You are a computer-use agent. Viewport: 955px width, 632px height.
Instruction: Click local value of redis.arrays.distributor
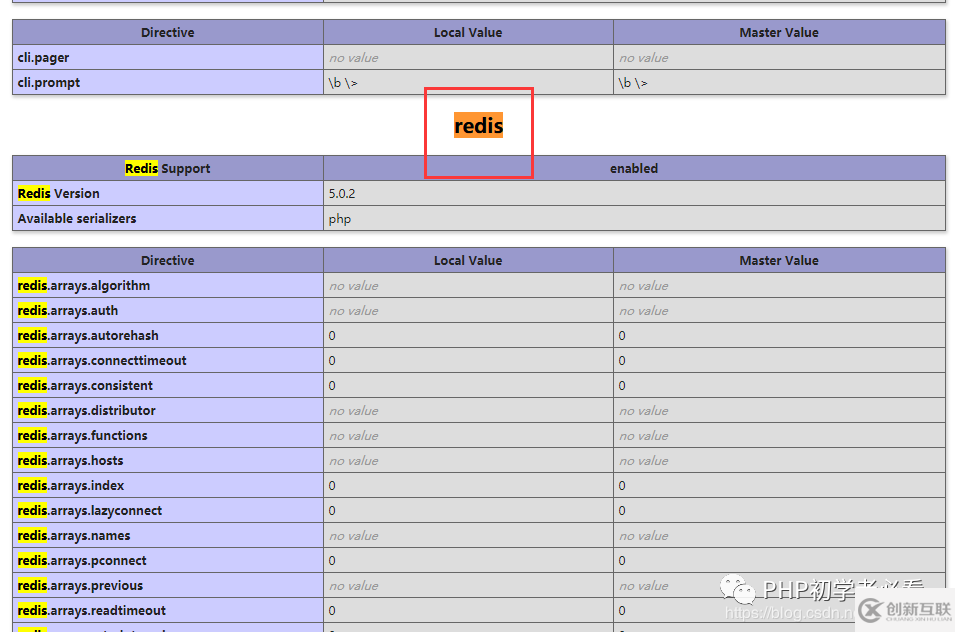[x=468, y=410]
